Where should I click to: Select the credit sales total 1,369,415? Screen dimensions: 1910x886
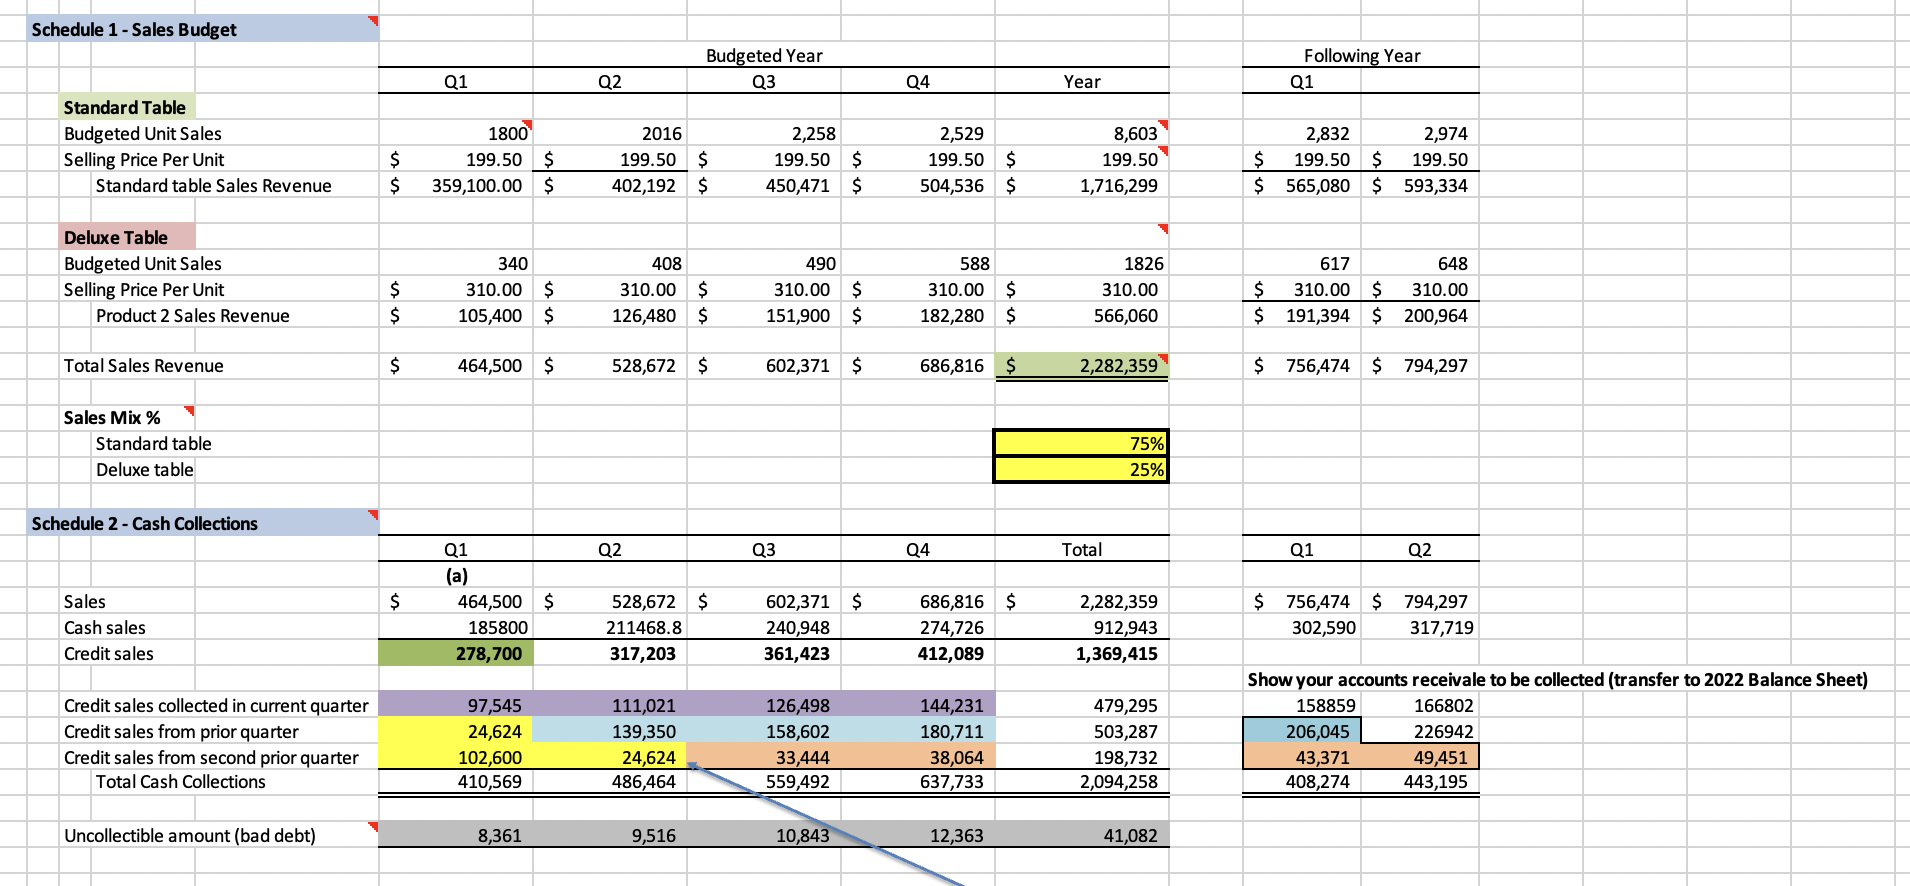click(x=1082, y=653)
